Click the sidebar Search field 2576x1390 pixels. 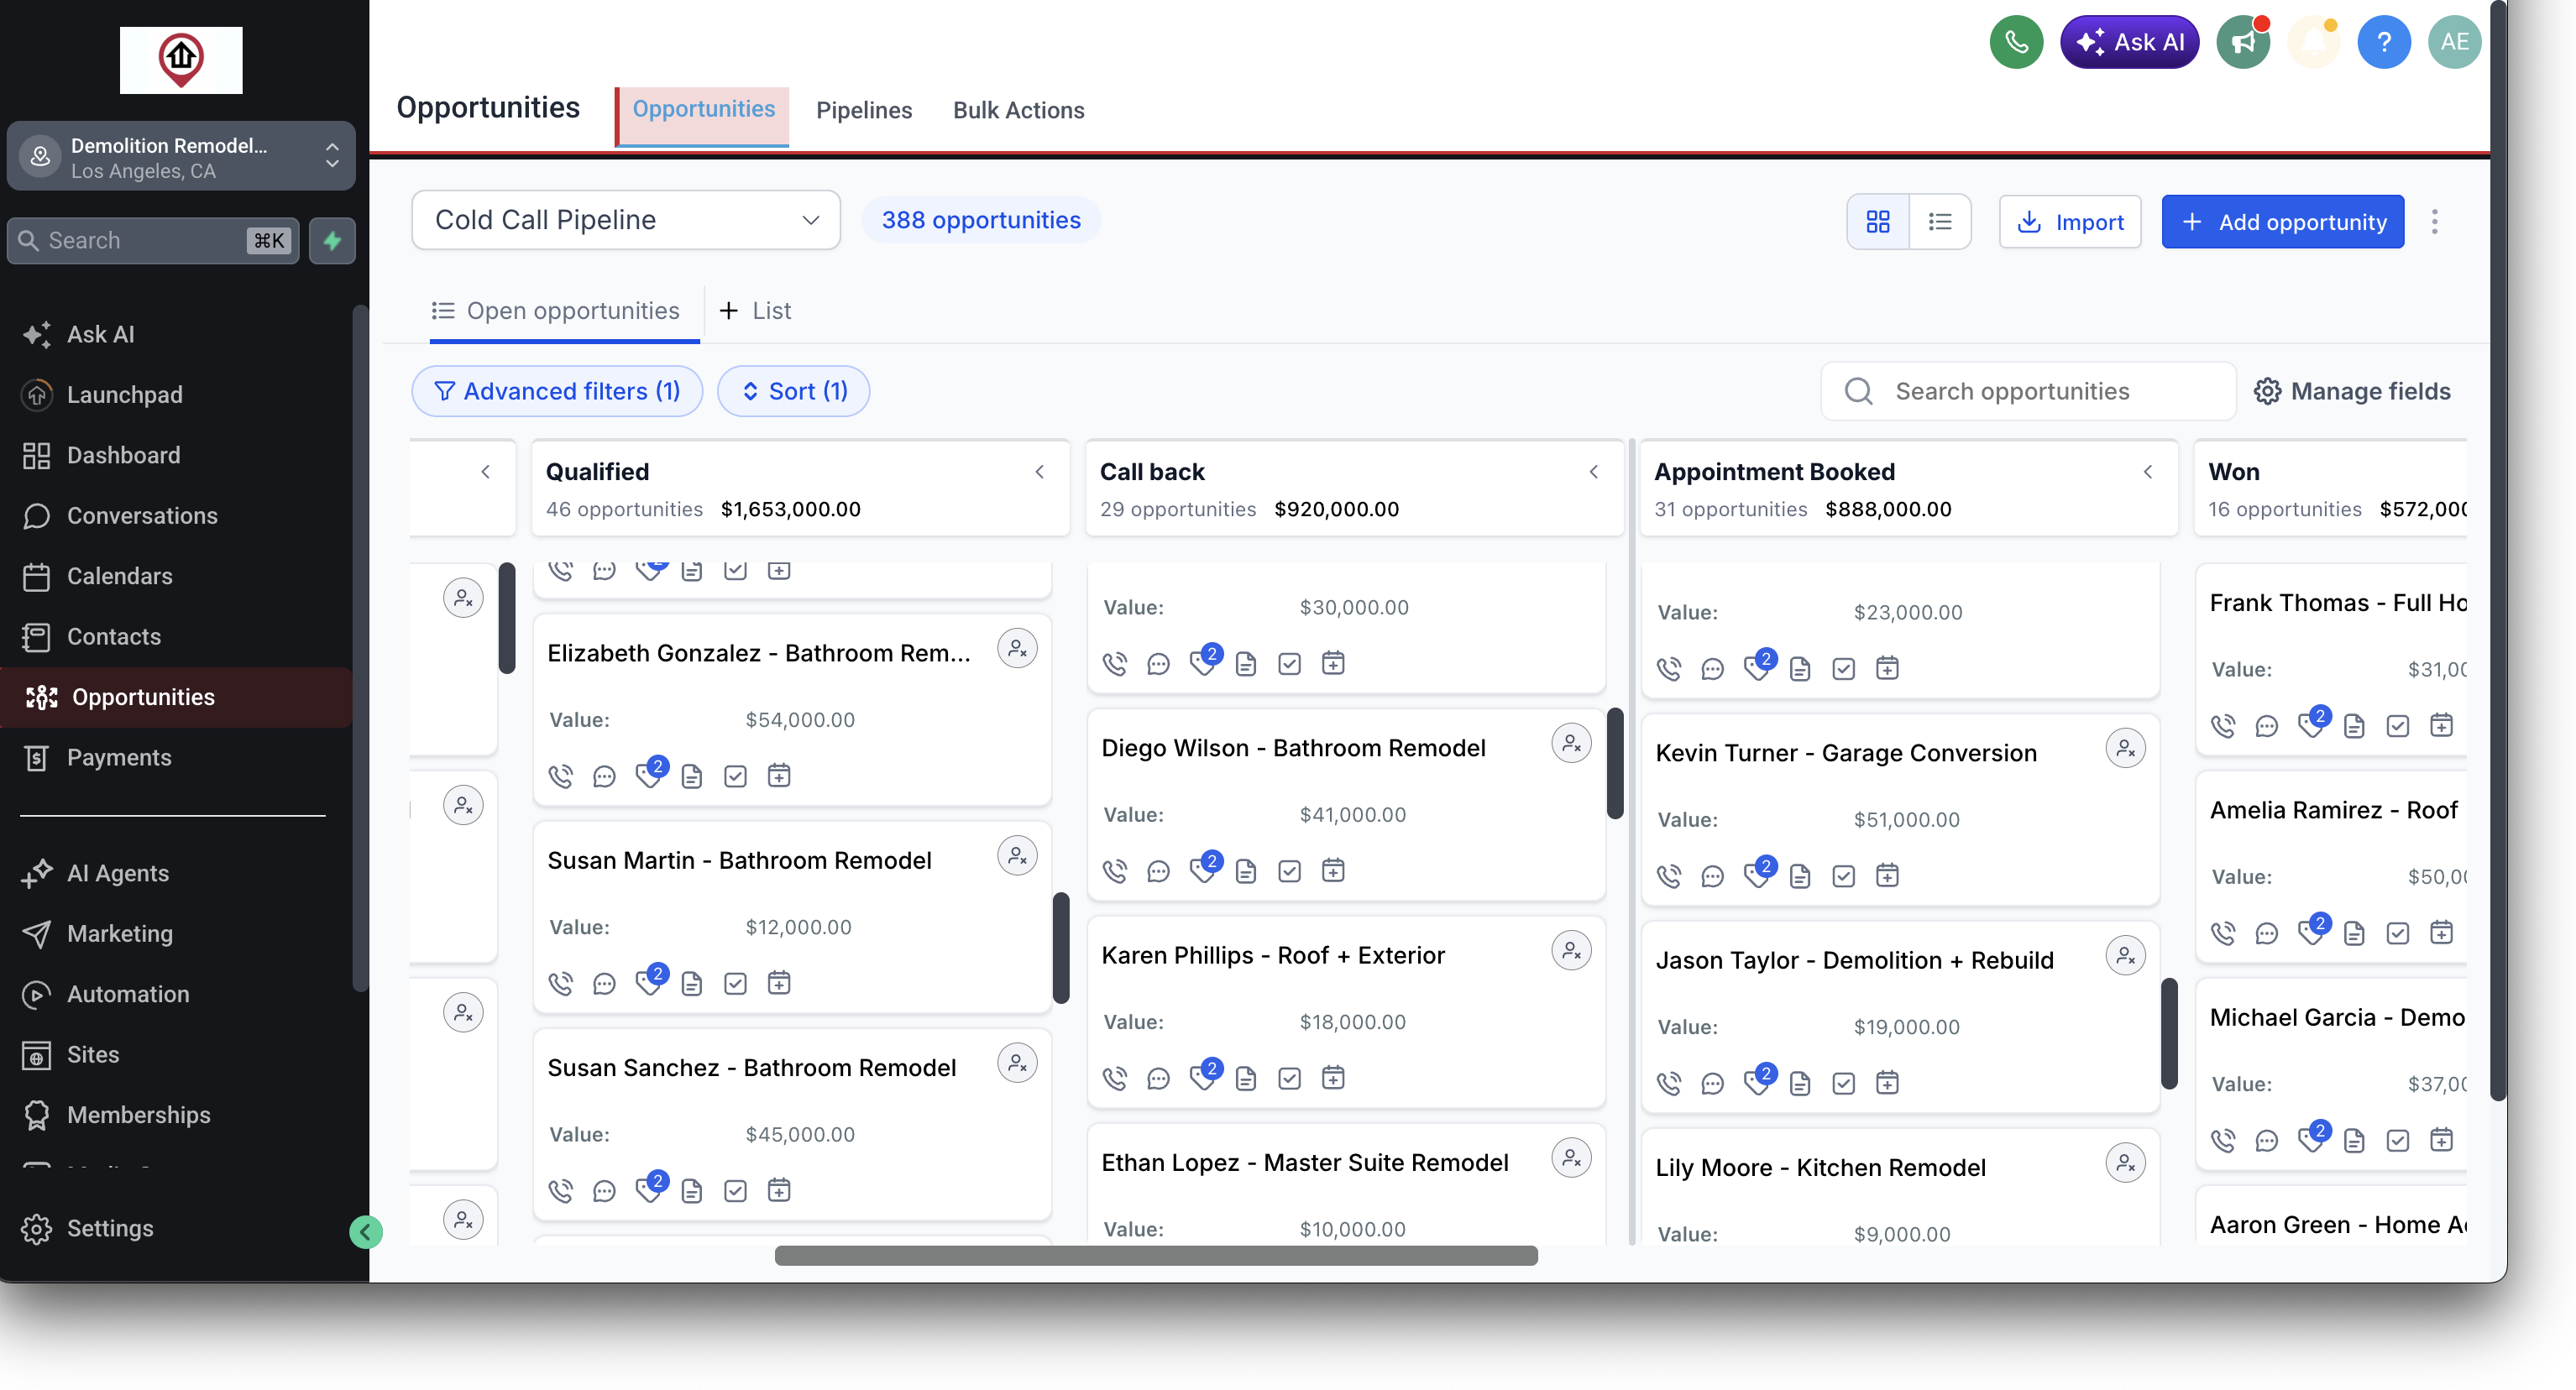153,241
